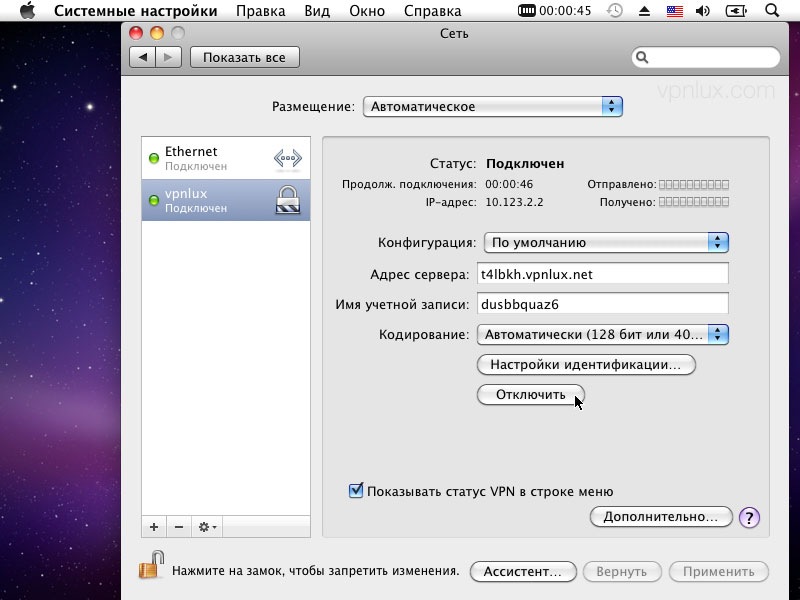Click the Применить button
The image size is (800, 600).
click(x=719, y=571)
